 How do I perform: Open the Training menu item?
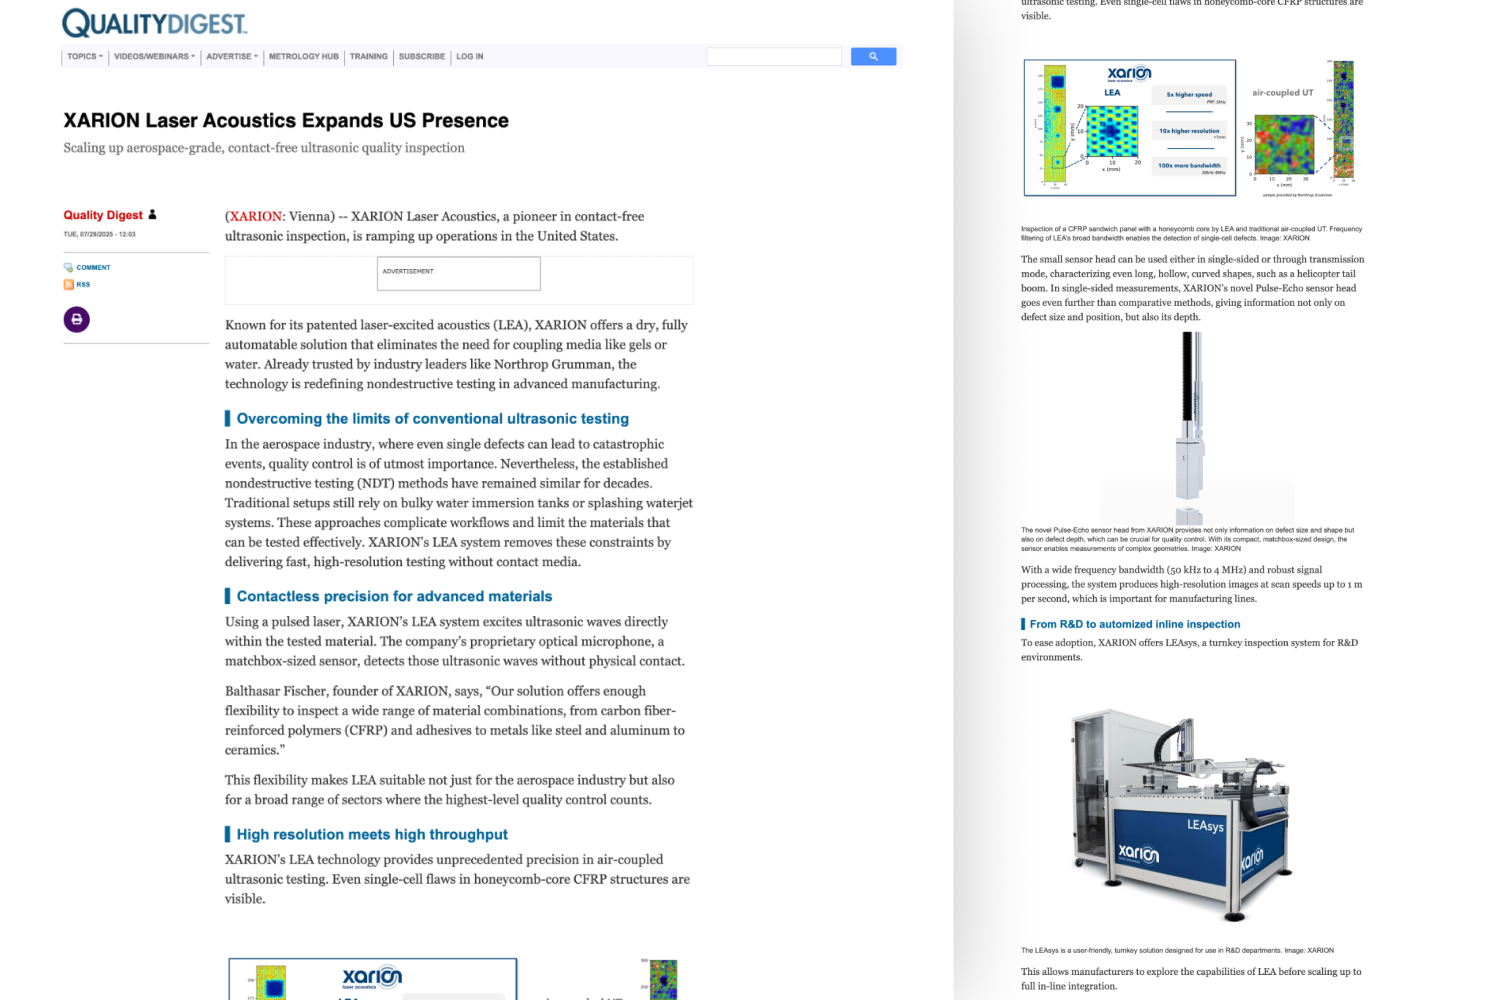pyautogui.click(x=369, y=57)
